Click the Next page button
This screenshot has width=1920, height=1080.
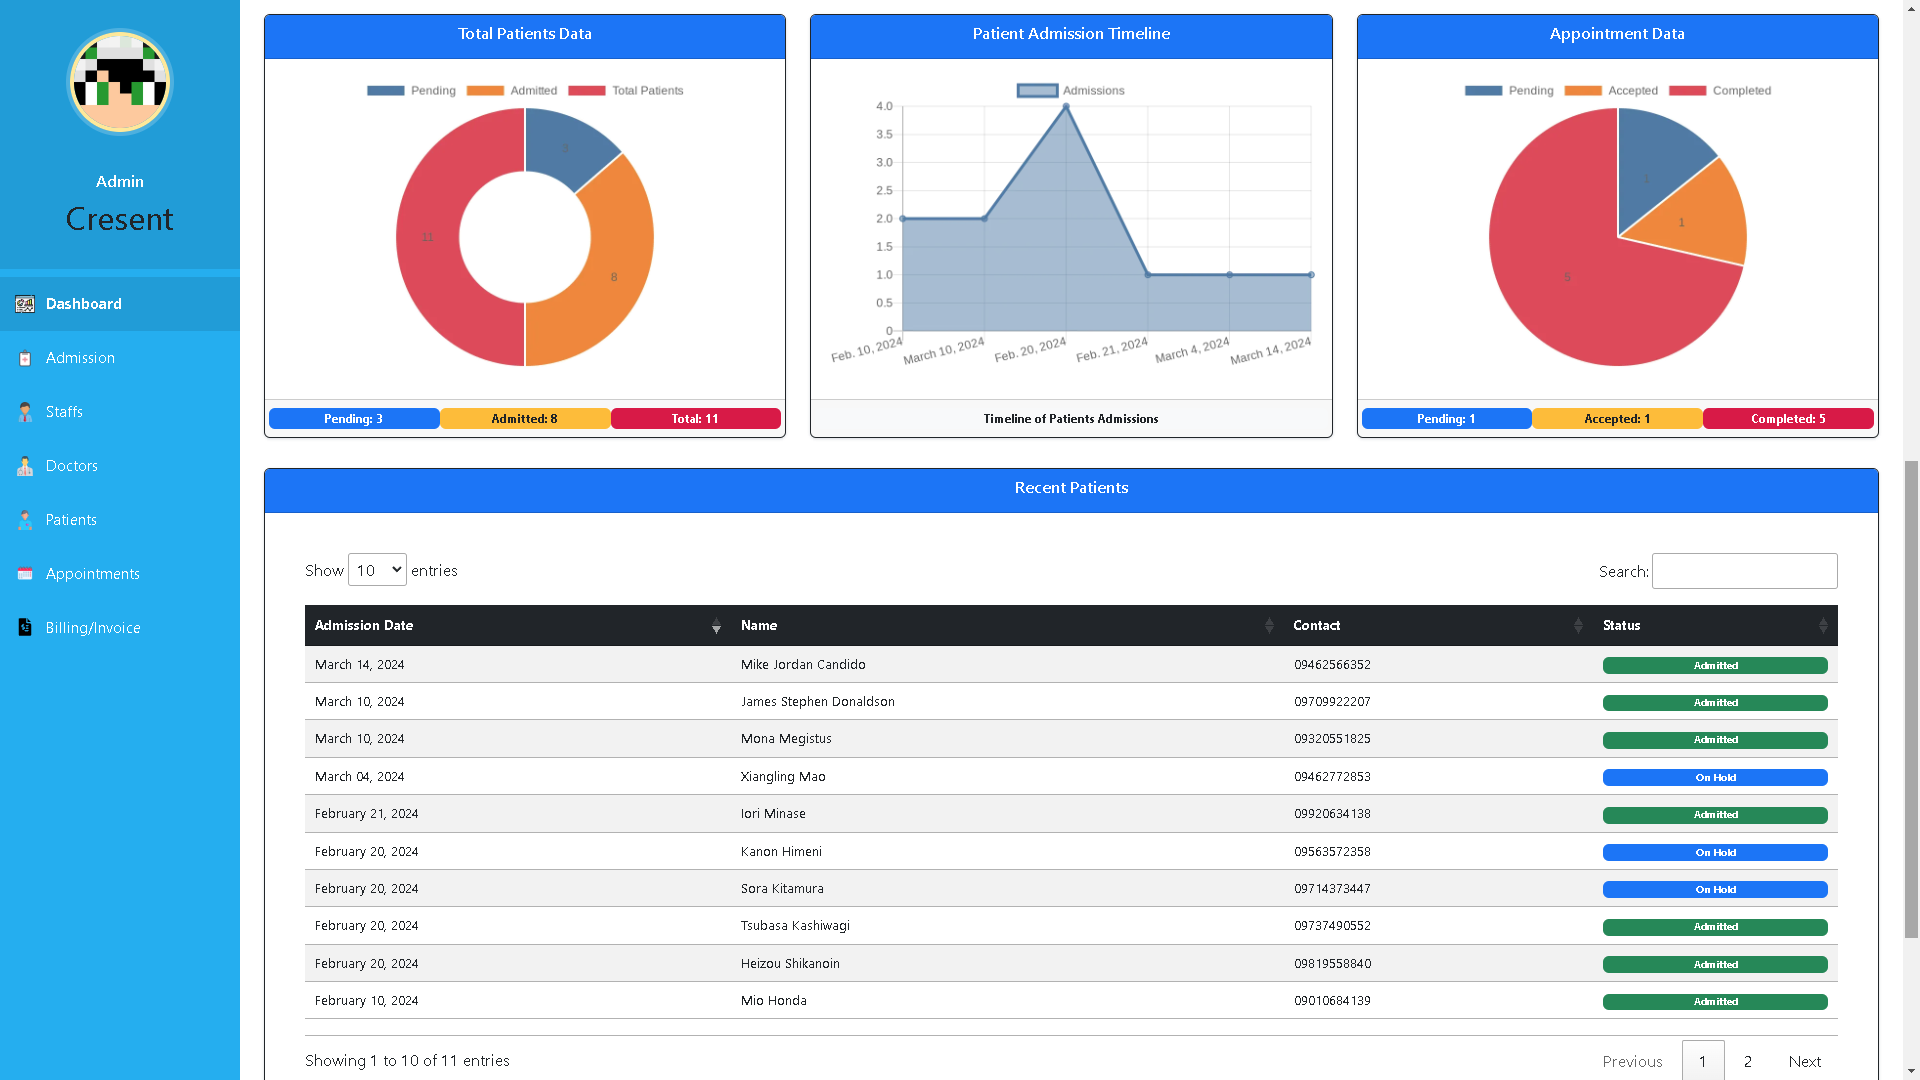(x=1804, y=1060)
